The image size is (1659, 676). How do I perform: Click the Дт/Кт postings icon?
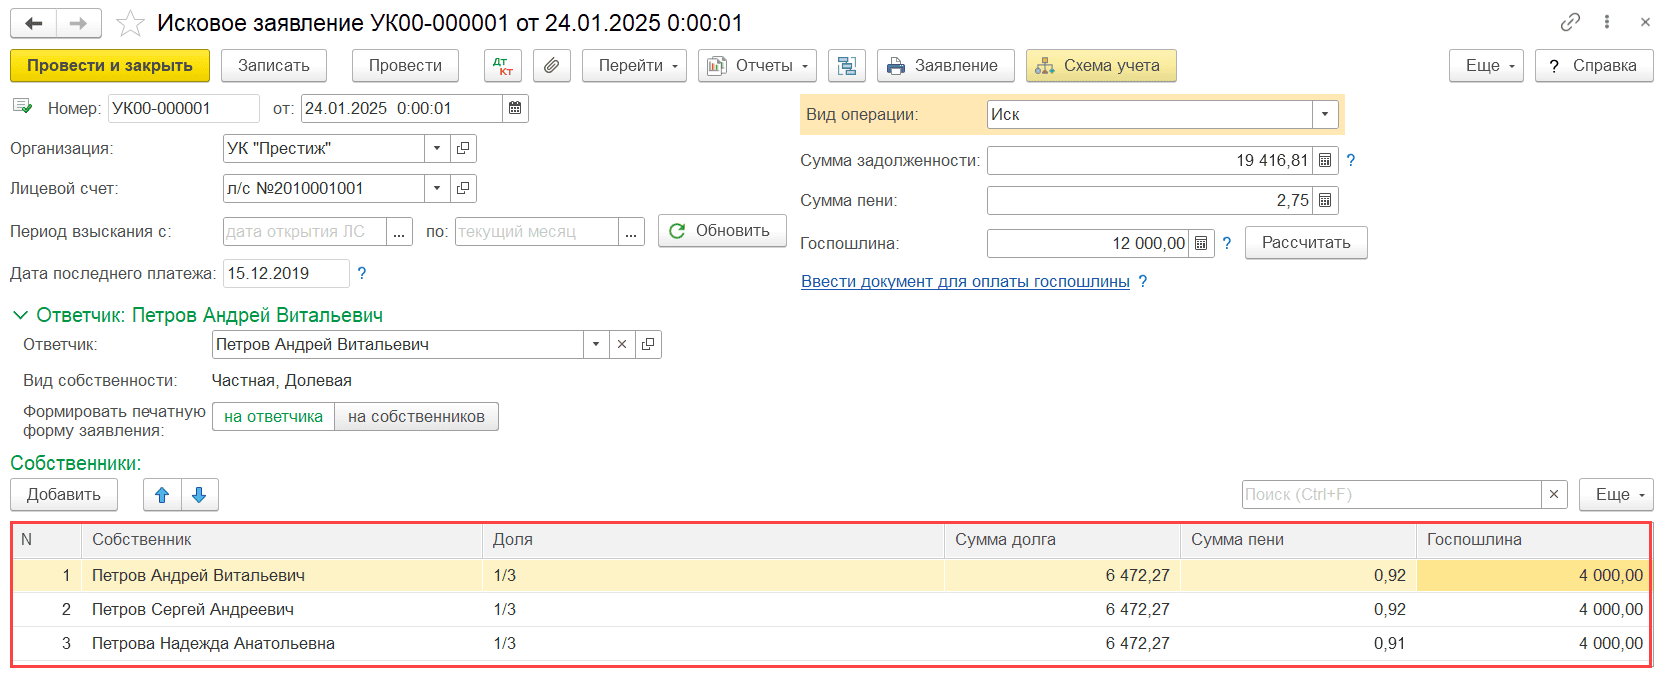point(502,66)
